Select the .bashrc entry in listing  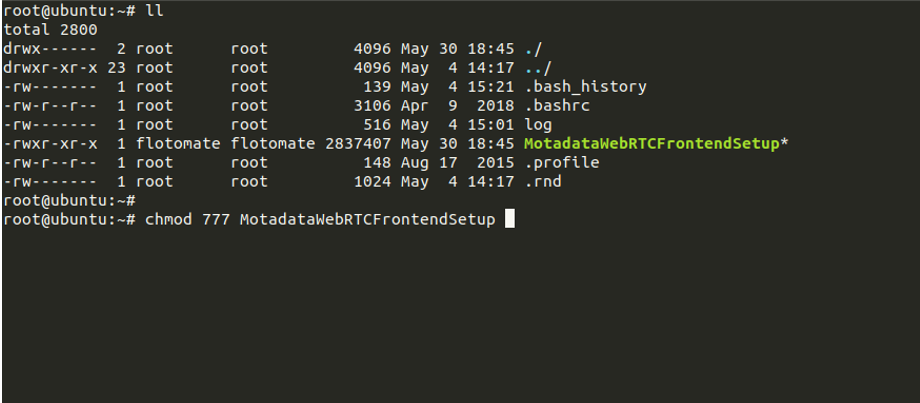(x=557, y=106)
